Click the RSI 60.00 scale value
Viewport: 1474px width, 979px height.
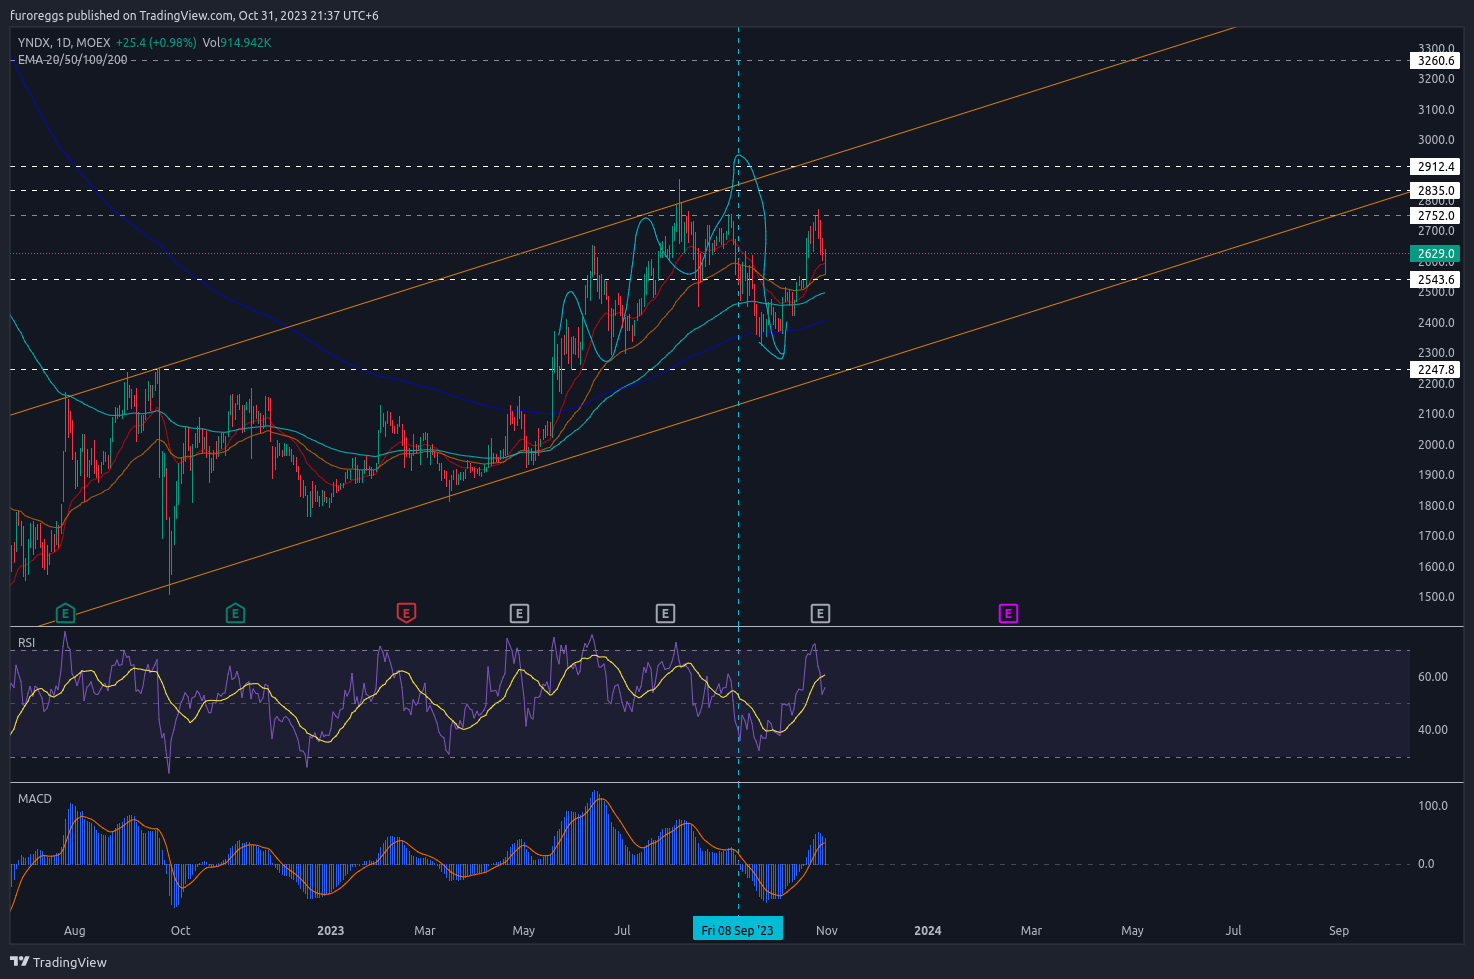pyautogui.click(x=1433, y=677)
